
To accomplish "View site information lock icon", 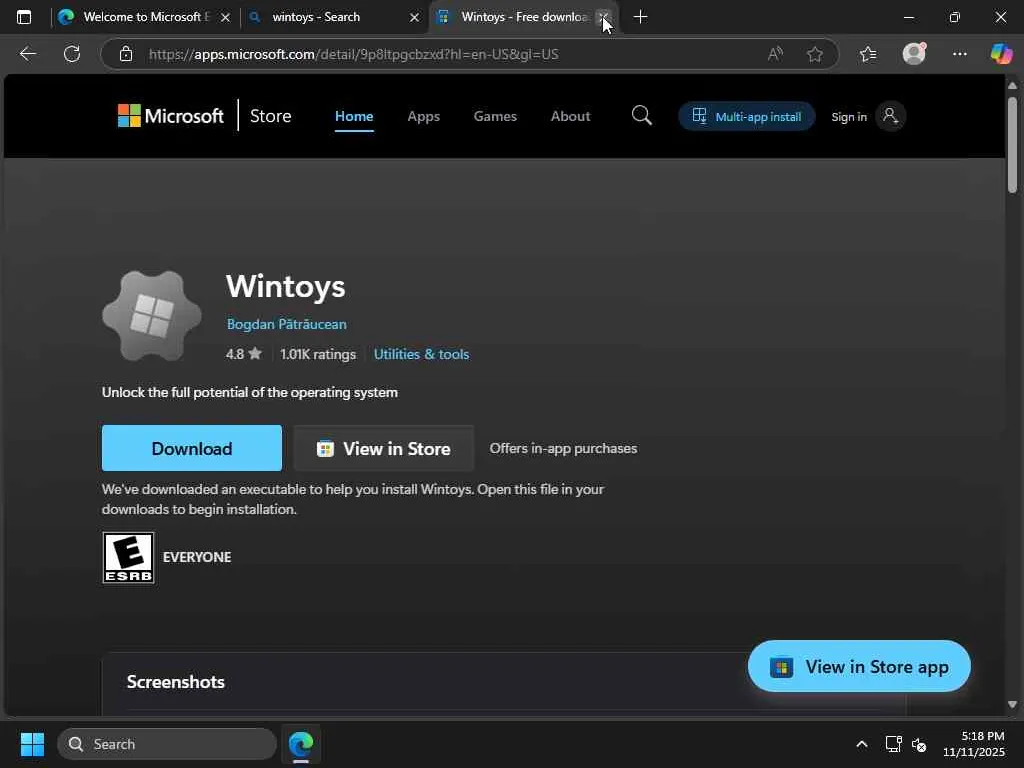I will coord(126,54).
